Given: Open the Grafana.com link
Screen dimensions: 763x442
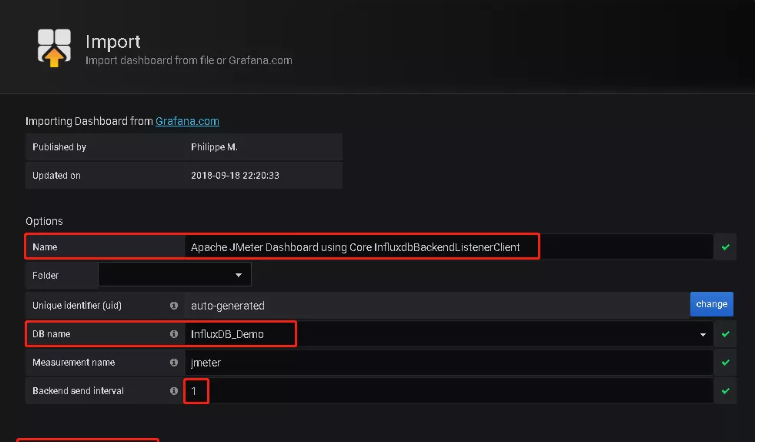Looking at the screenshot, I should [187, 121].
